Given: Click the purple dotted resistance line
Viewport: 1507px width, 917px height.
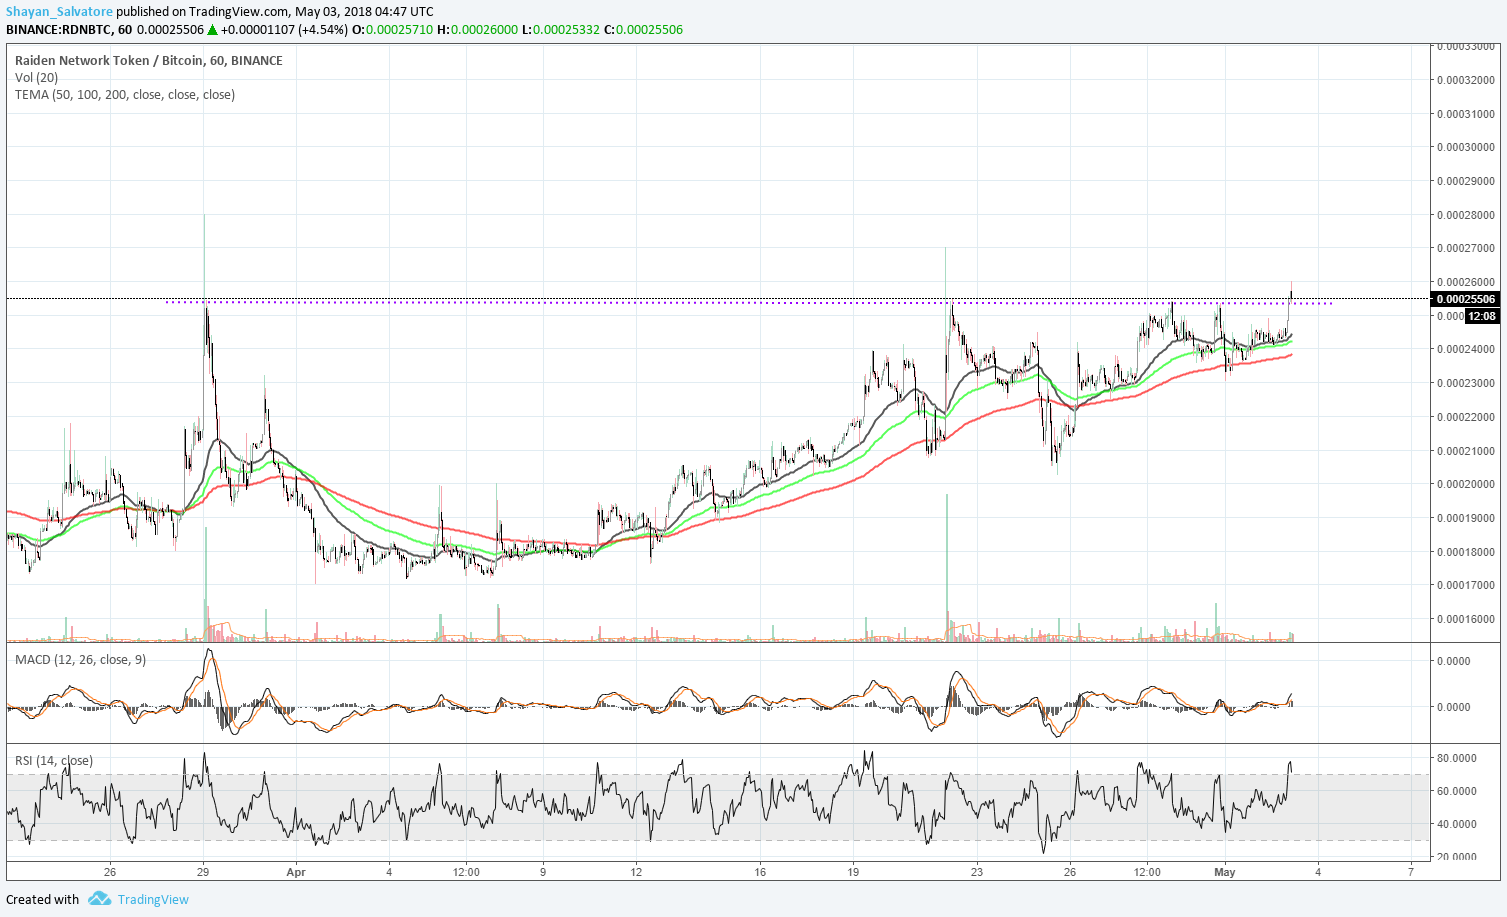Looking at the screenshot, I should pos(748,302).
